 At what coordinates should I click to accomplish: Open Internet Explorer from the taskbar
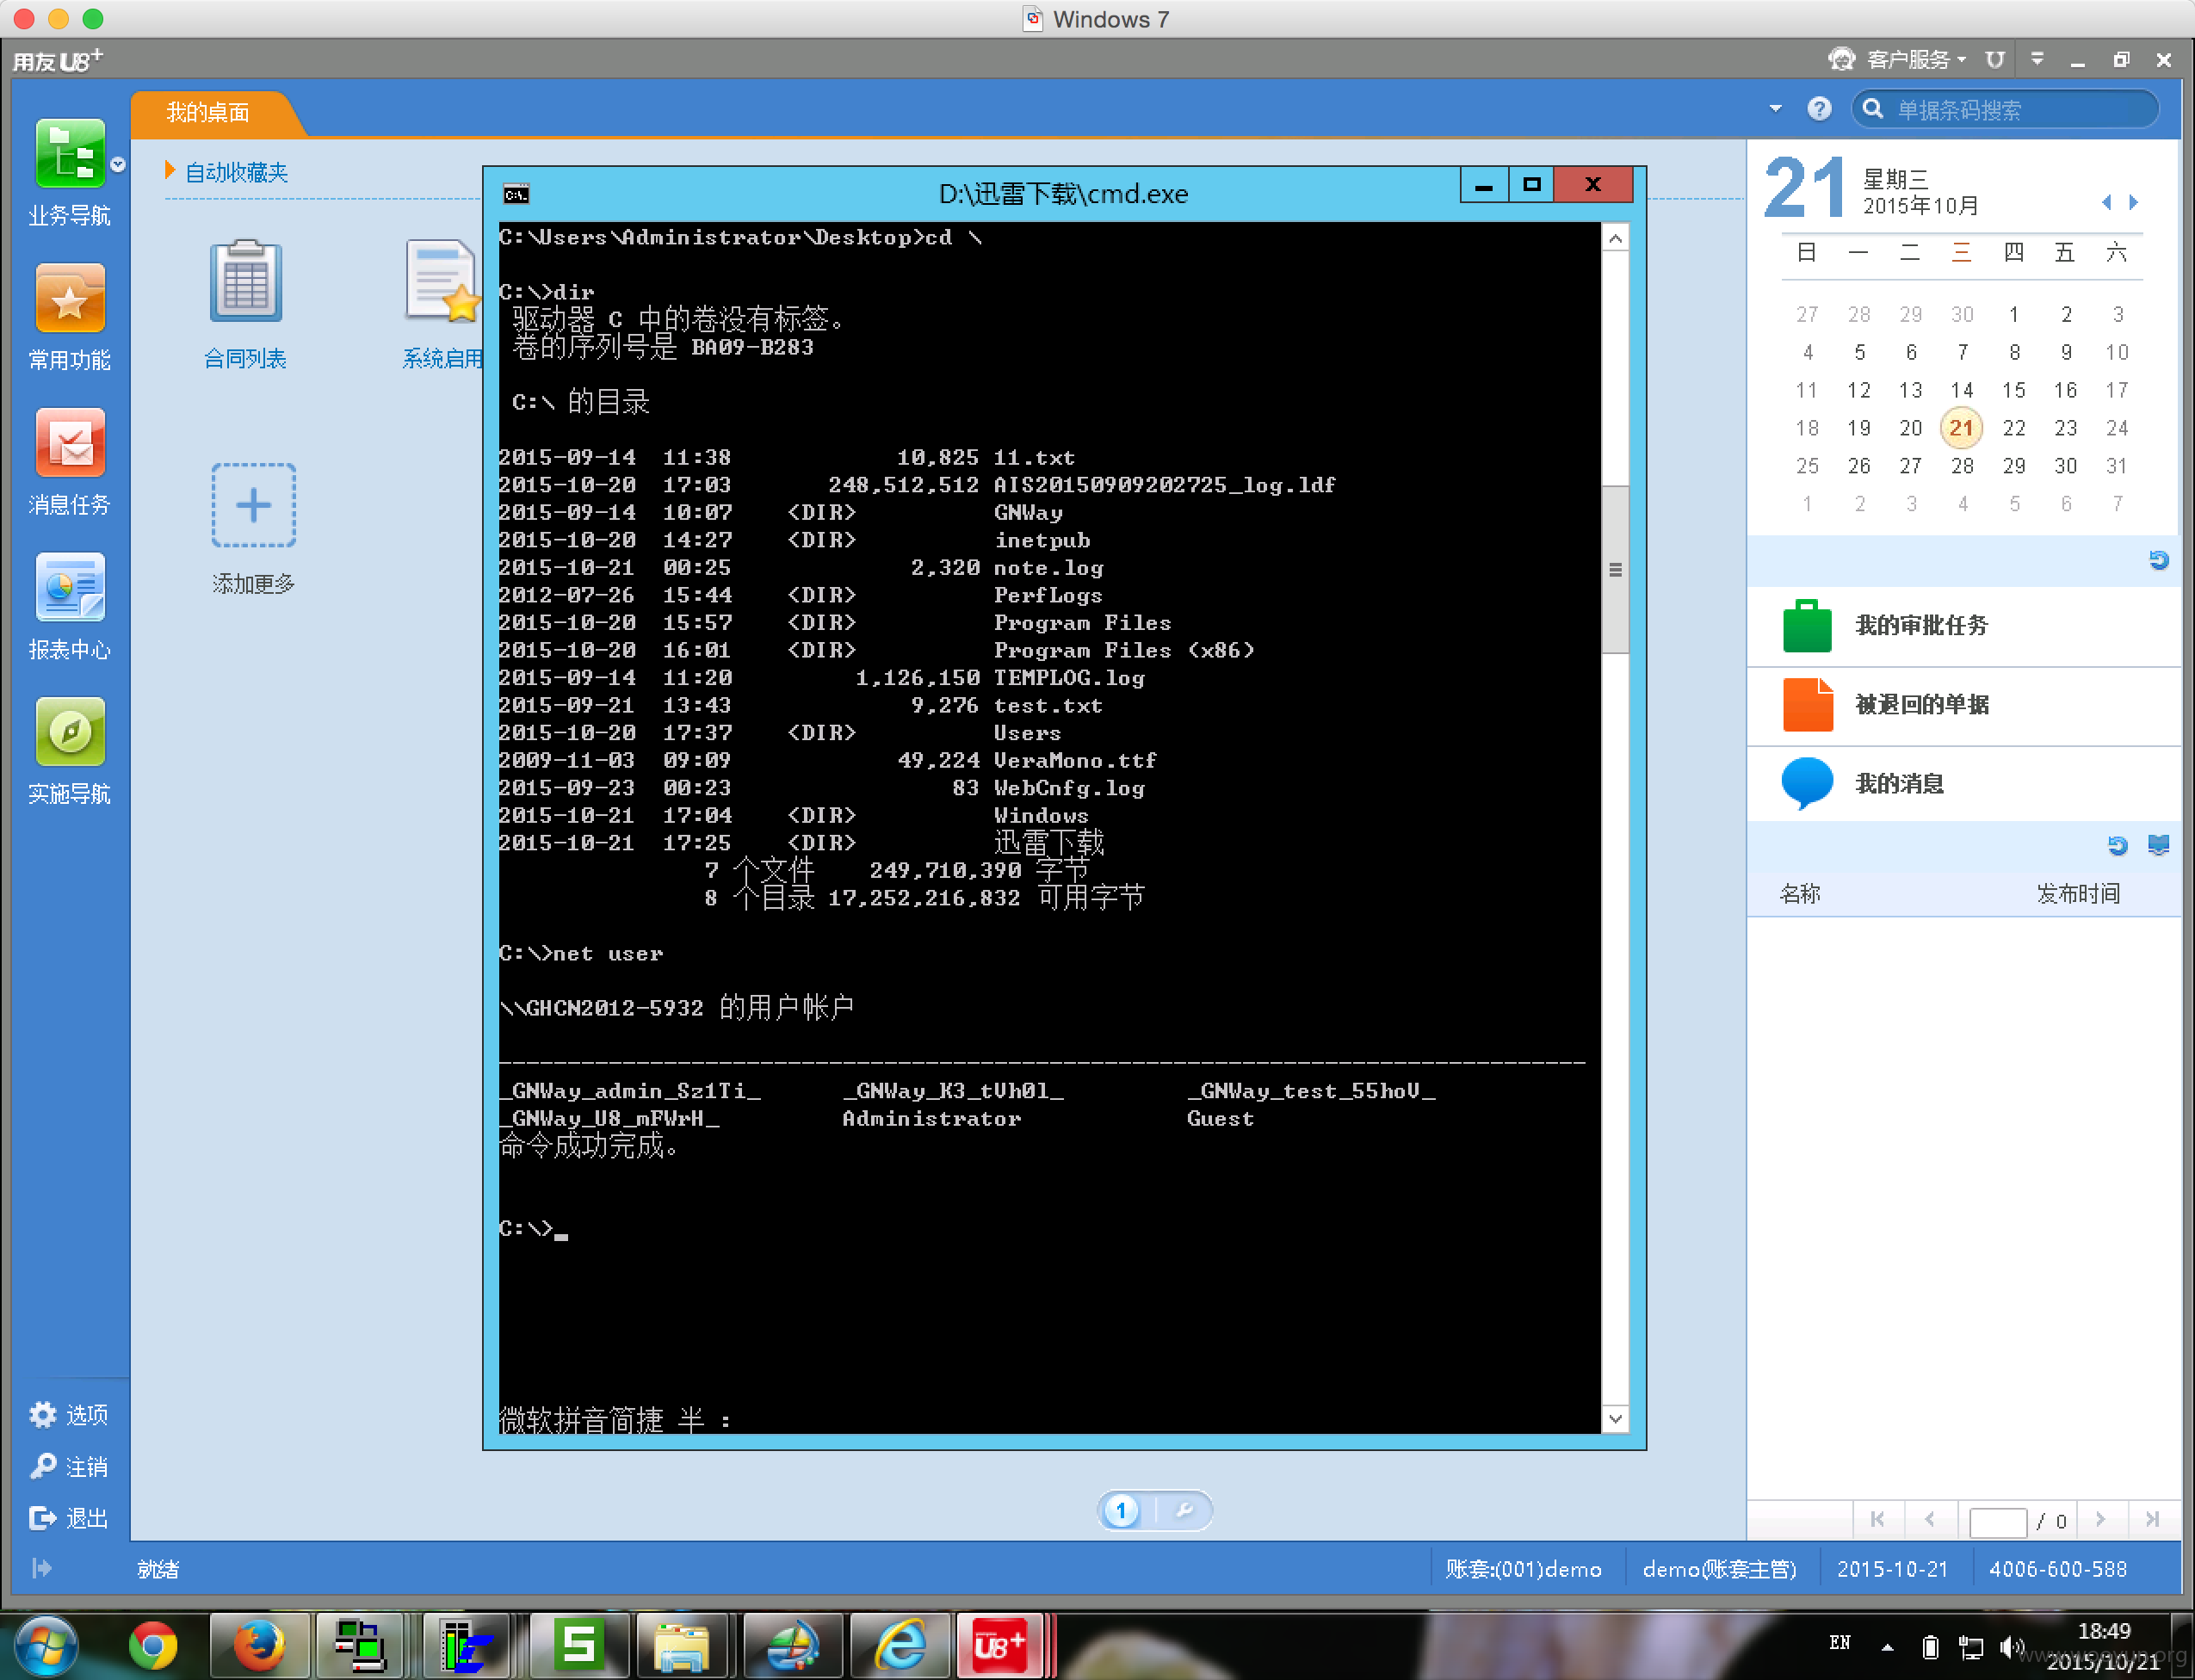click(x=901, y=1645)
